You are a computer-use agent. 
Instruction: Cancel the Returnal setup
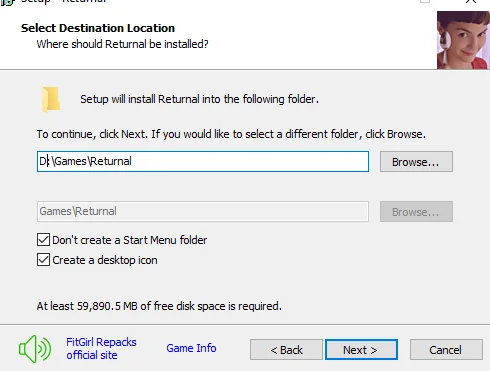click(446, 350)
